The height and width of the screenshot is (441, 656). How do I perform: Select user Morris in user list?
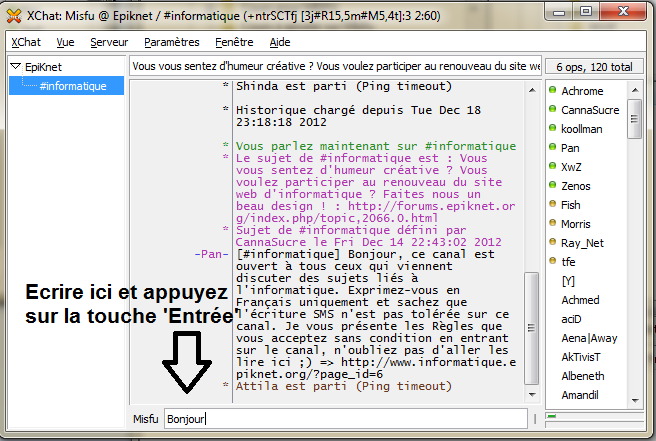[x=576, y=224]
